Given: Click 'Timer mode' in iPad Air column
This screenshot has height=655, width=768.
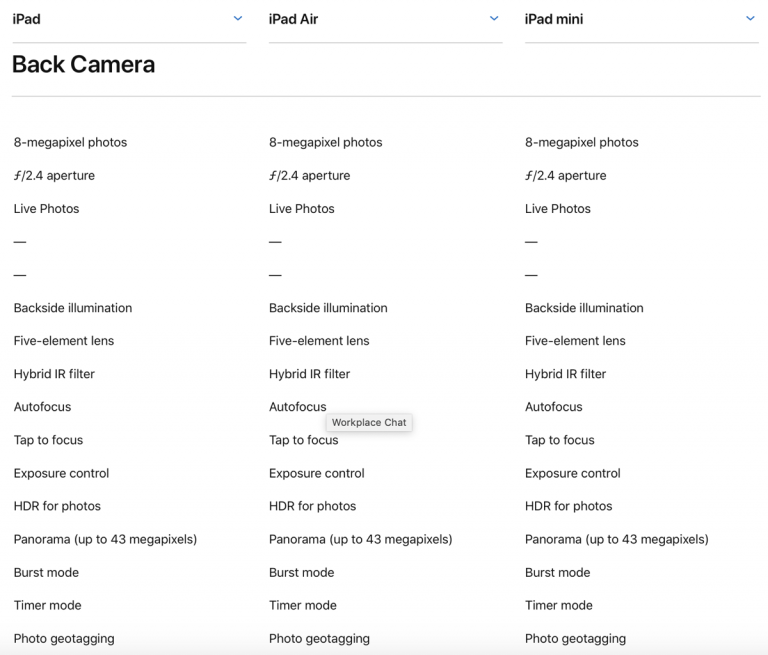Looking at the screenshot, I should click(x=302, y=605).
